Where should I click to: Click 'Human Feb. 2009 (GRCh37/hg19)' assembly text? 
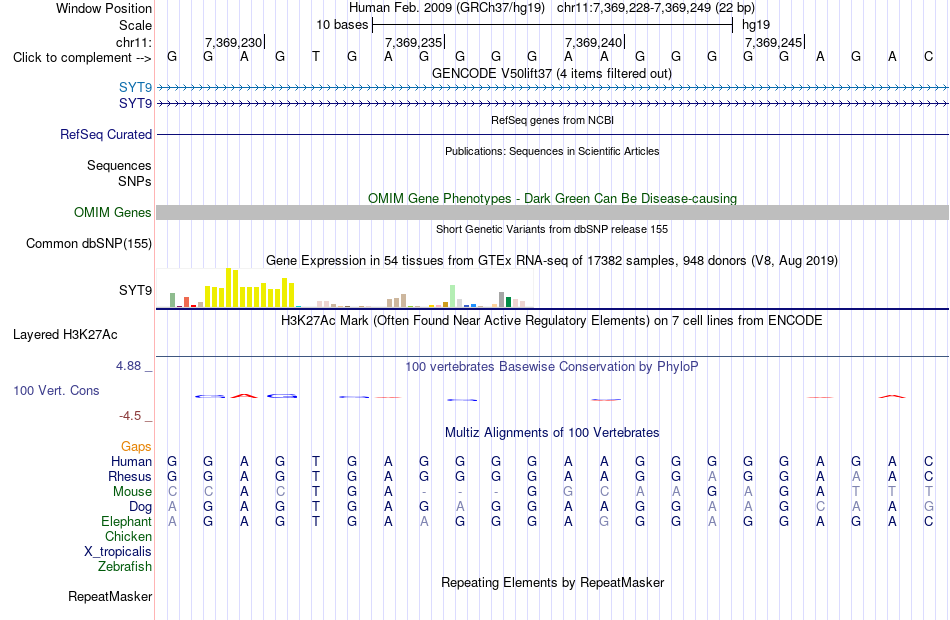[x=447, y=8]
